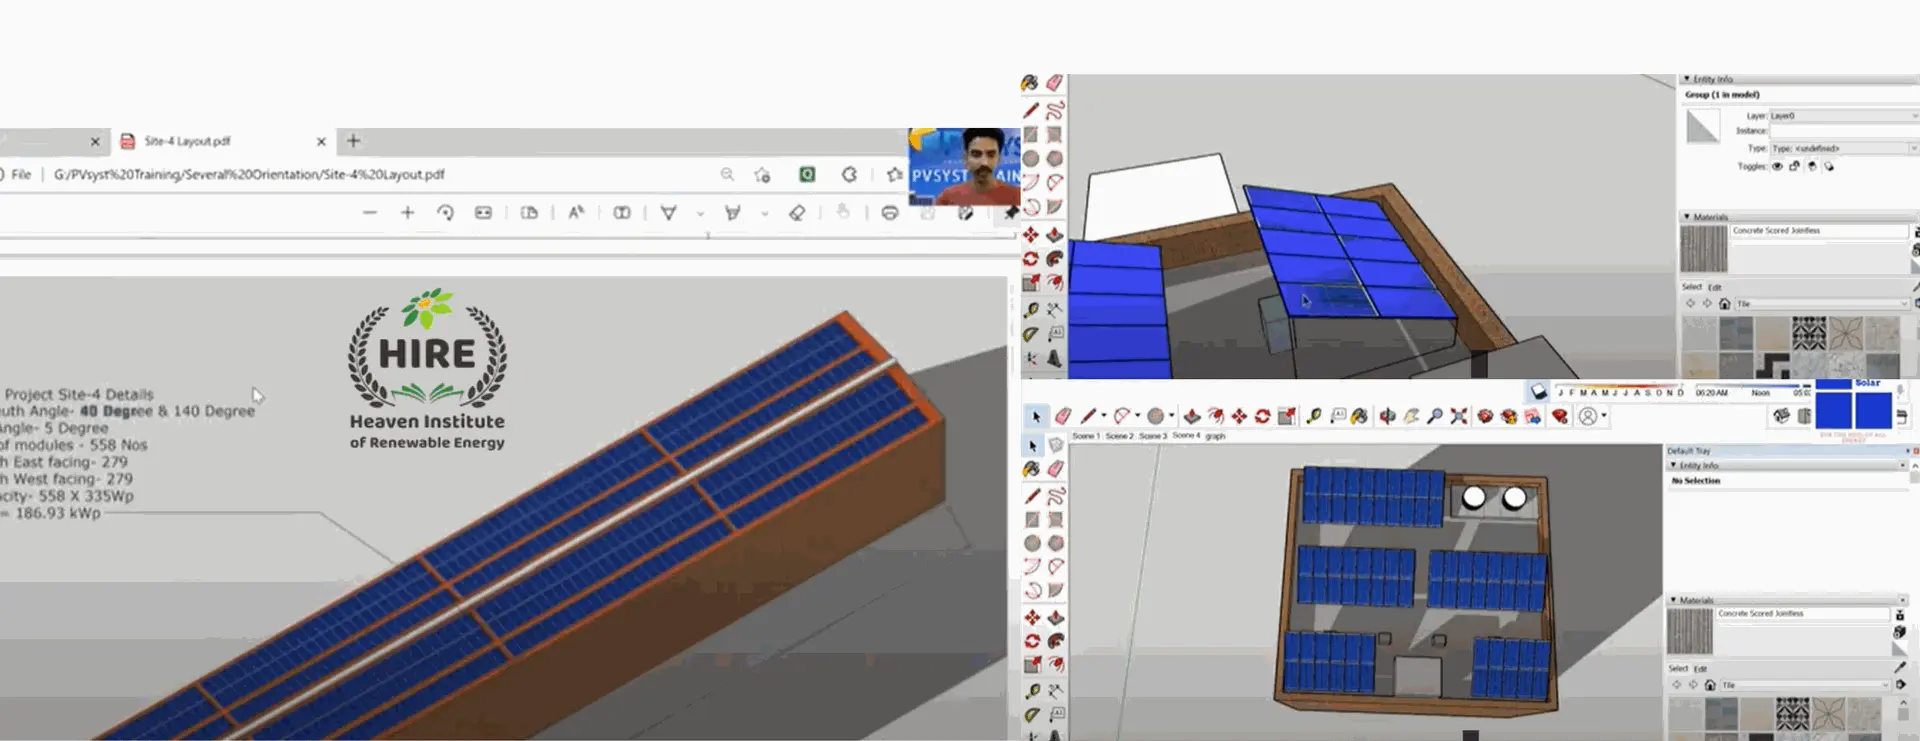The width and height of the screenshot is (1920, 741).
Task: Pick the black-white patterned tile swatch in the upper SketchUp window
Action: point(1808,333)
